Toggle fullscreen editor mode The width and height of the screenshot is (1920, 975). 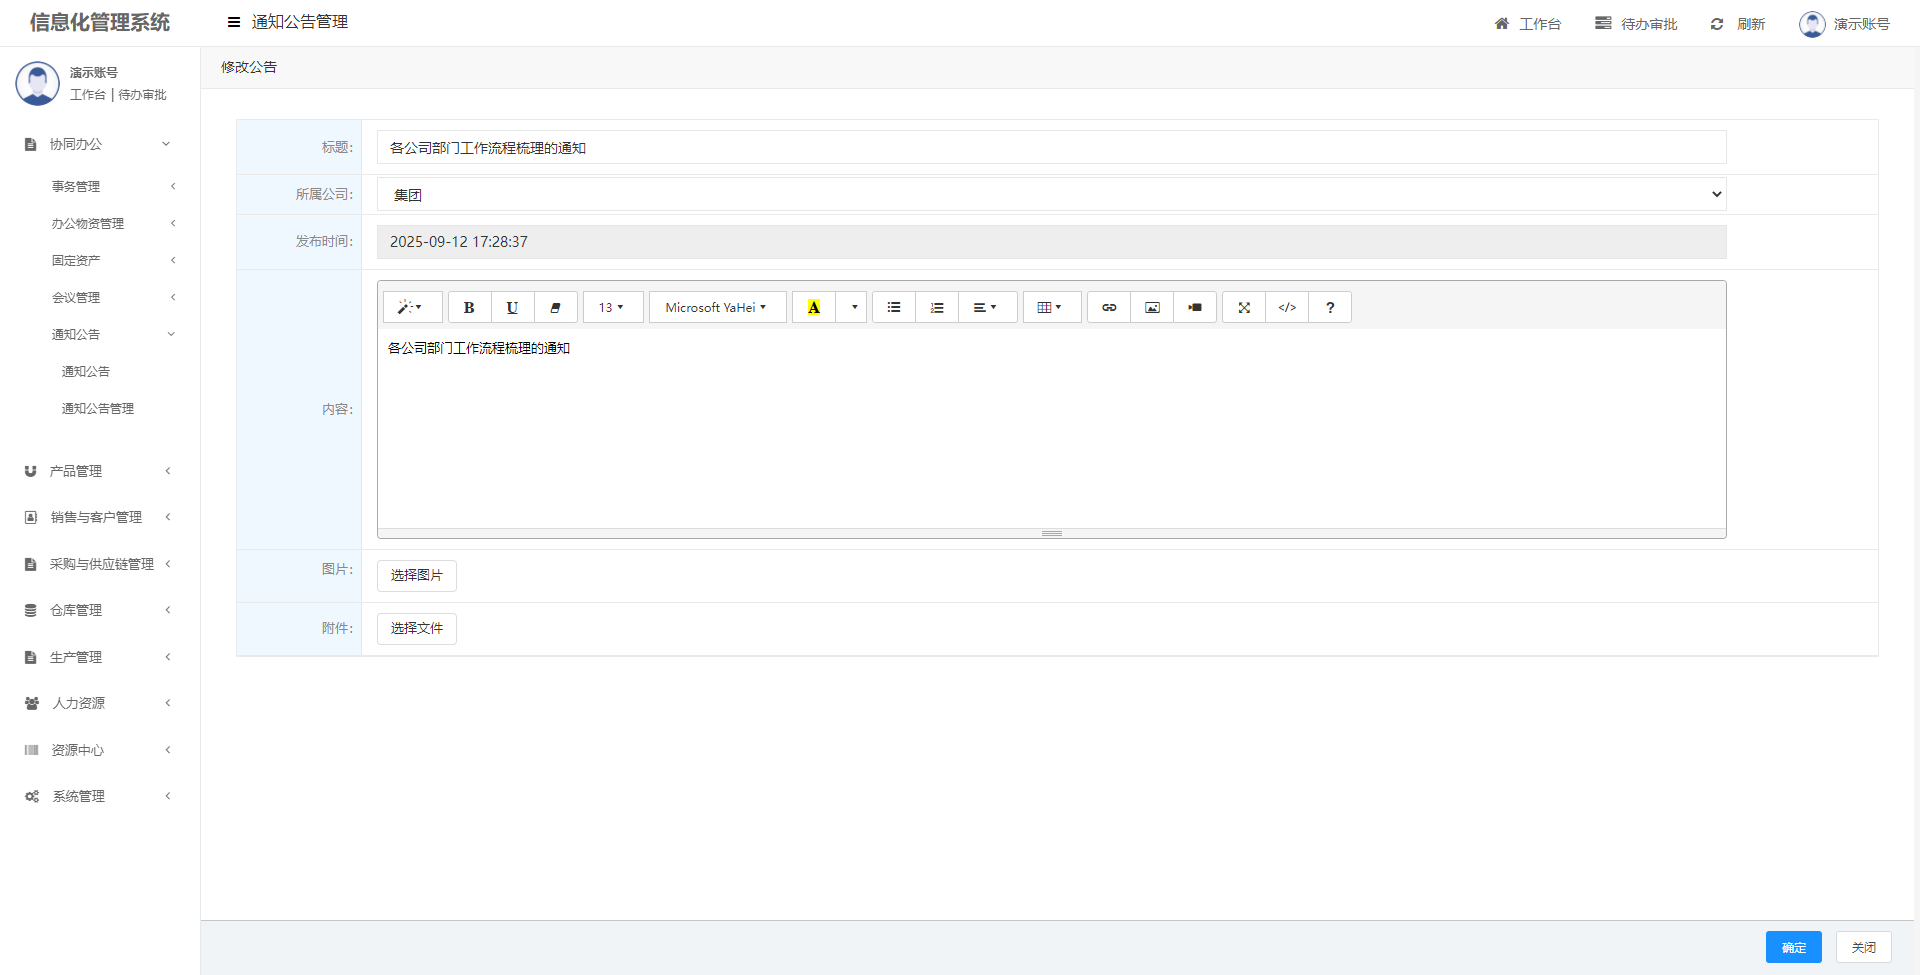click(x=1244, y=308)
